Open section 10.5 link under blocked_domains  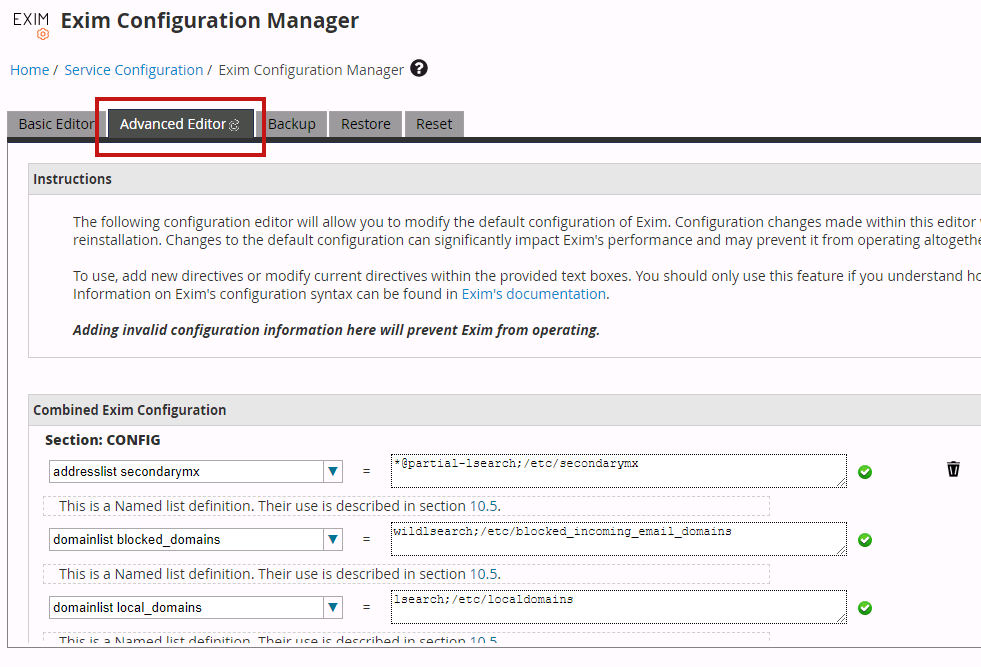pyautogui.click(x=484, y=574)
